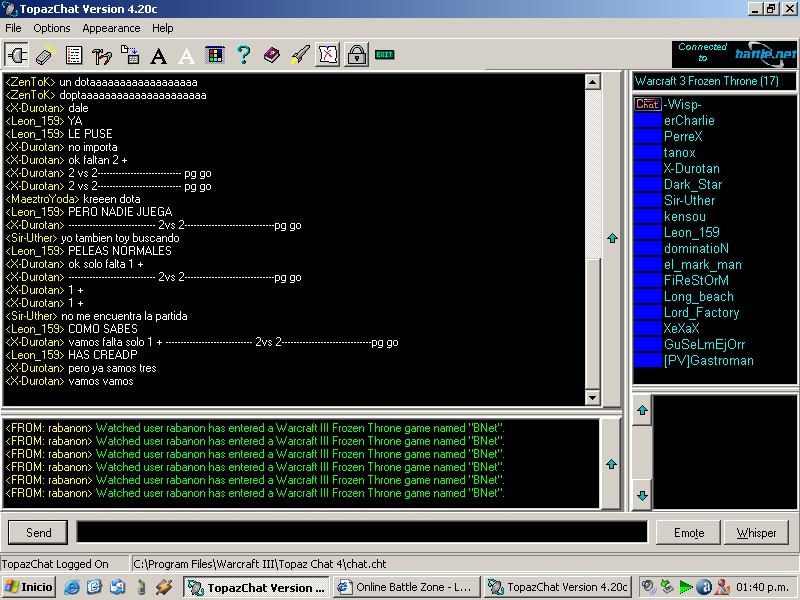Click the green EXIT icon

click(x=385, y=55)
